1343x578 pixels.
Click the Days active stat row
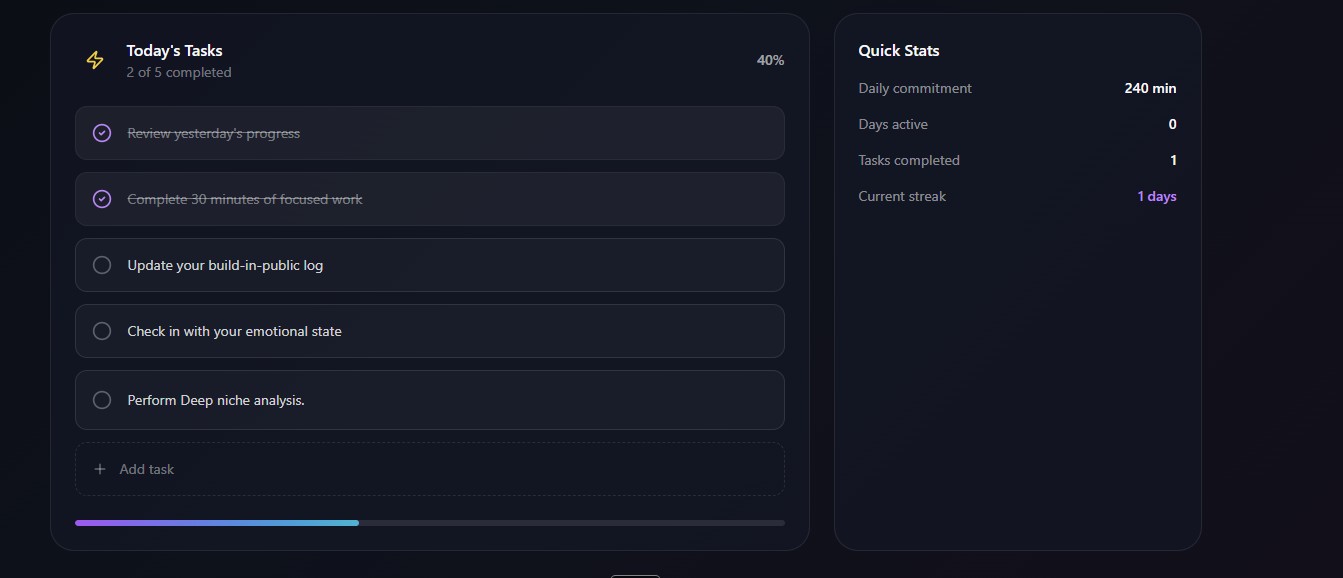pos(1017,124)
